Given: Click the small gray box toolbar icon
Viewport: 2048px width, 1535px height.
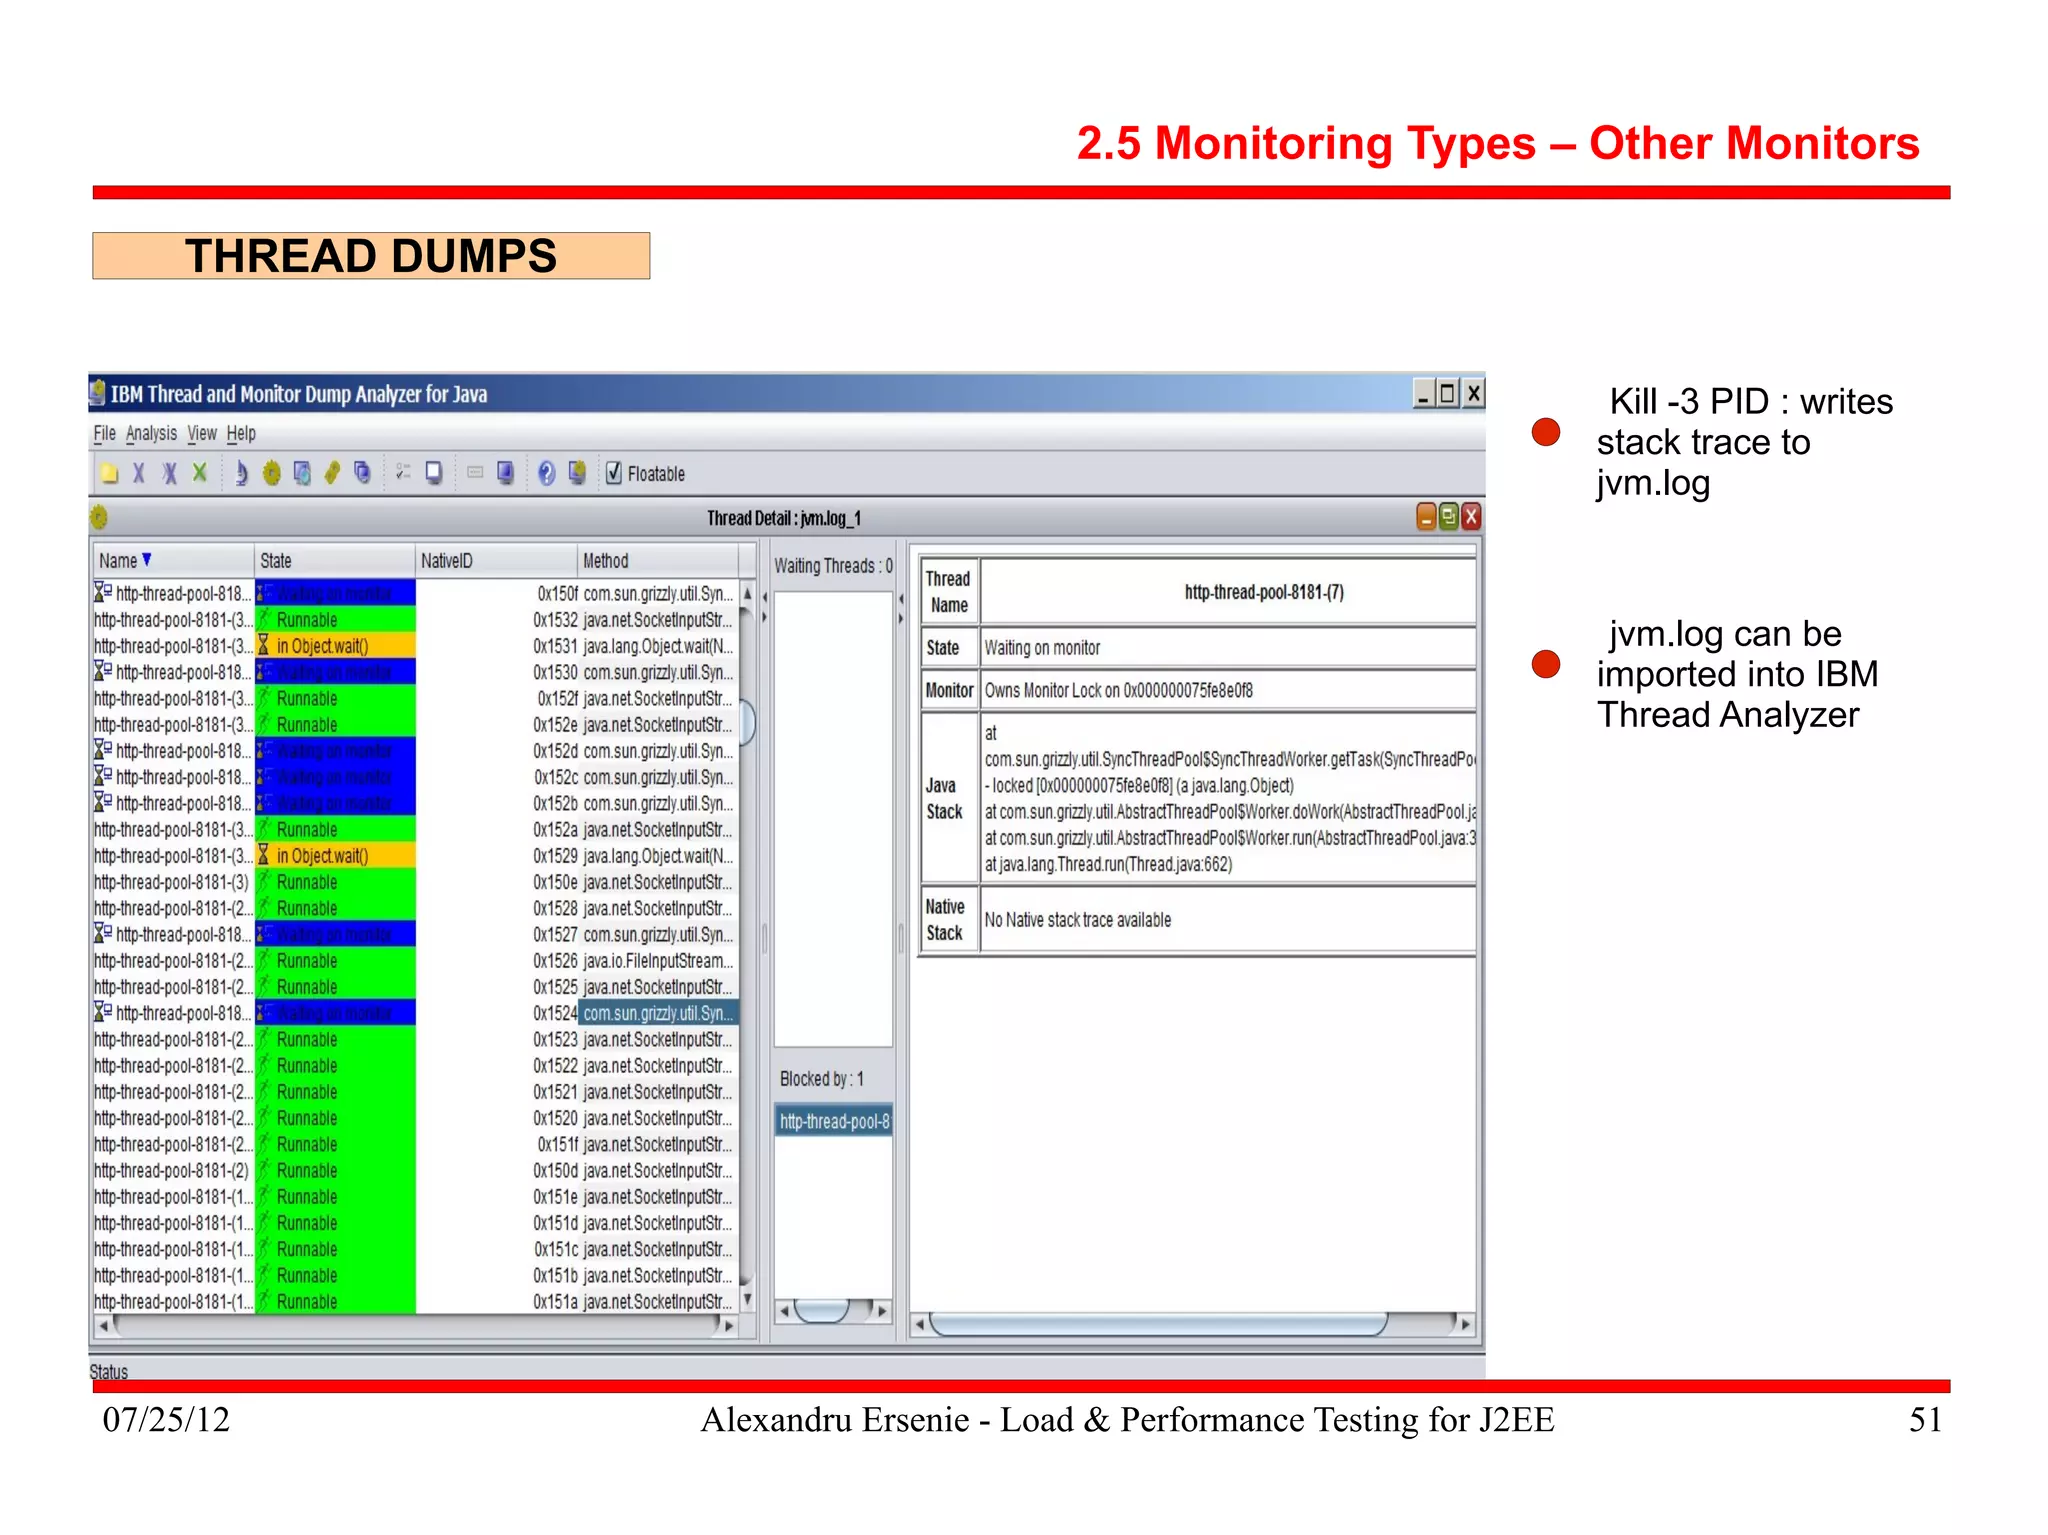Looking at the screenshot, I should 475,472.
